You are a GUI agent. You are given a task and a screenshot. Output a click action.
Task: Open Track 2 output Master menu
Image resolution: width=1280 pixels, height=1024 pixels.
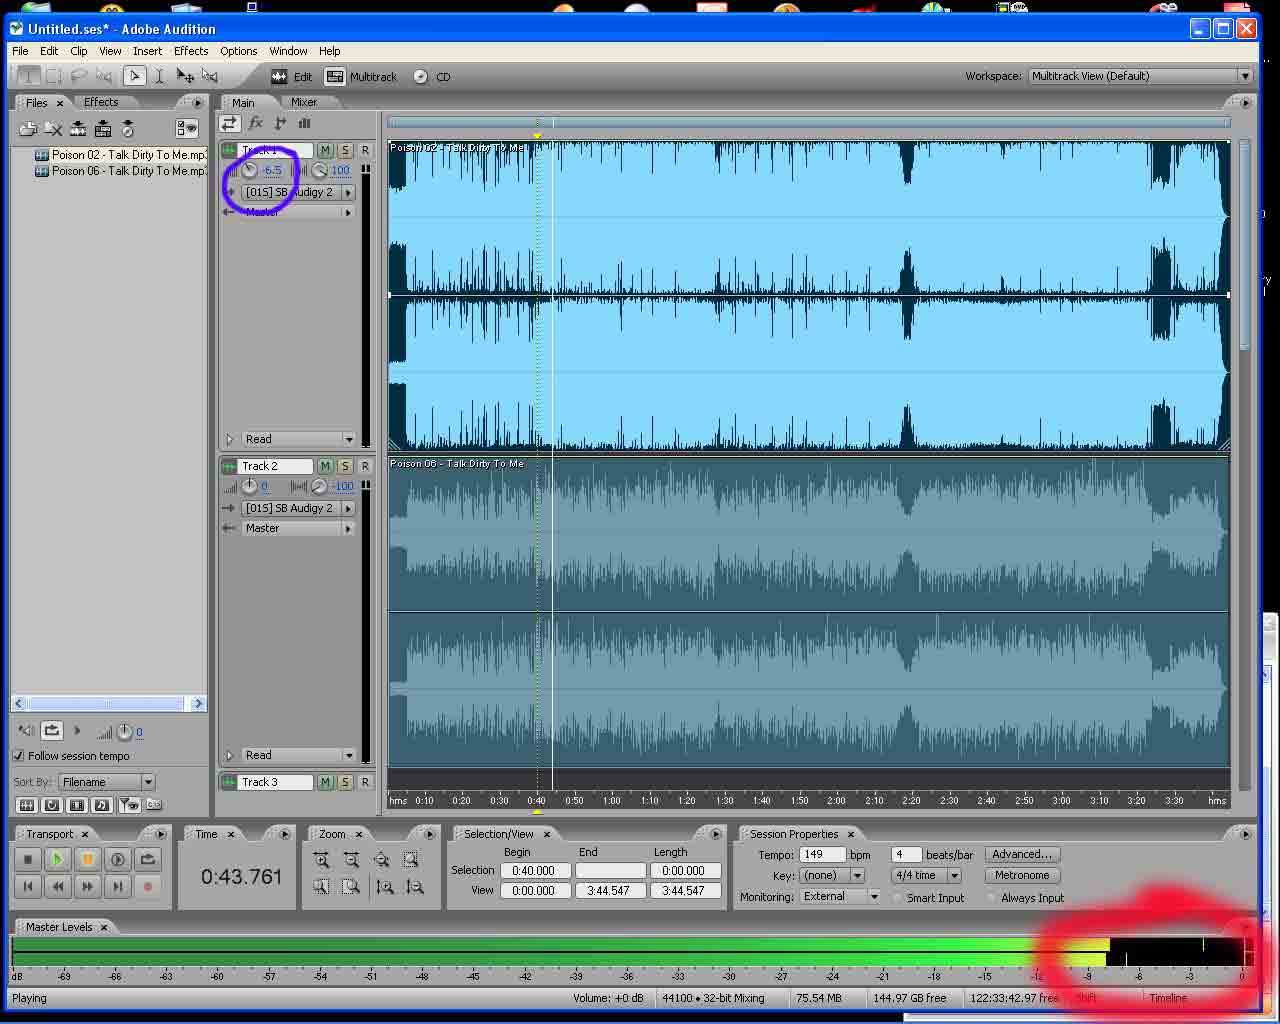point(298,528)
